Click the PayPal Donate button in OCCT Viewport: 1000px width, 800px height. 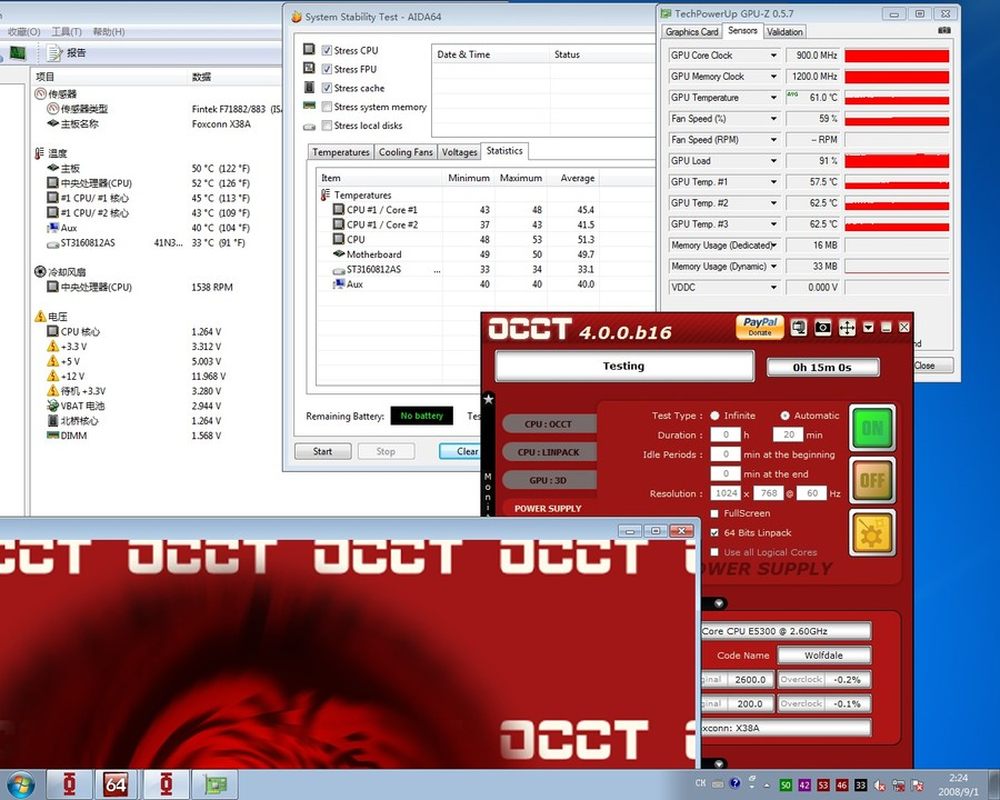point(759,327)
